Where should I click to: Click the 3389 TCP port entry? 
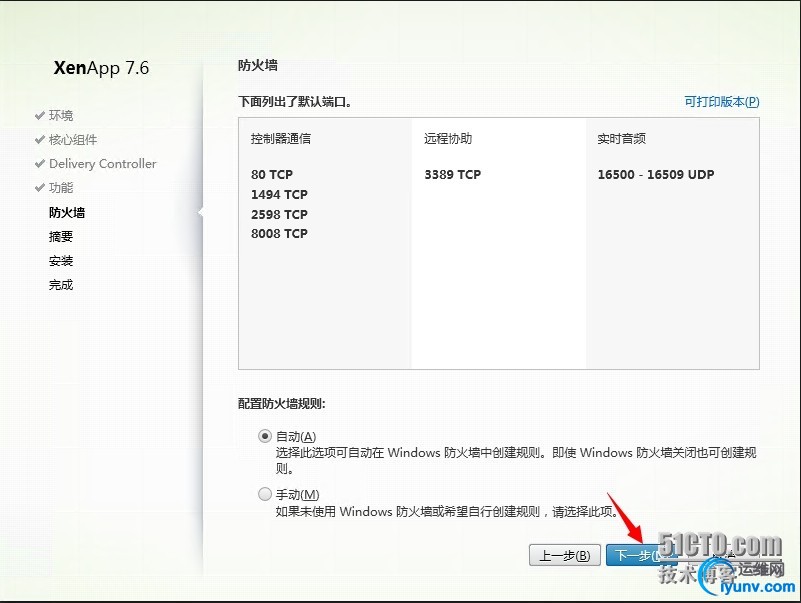click(x=453, y=175)
